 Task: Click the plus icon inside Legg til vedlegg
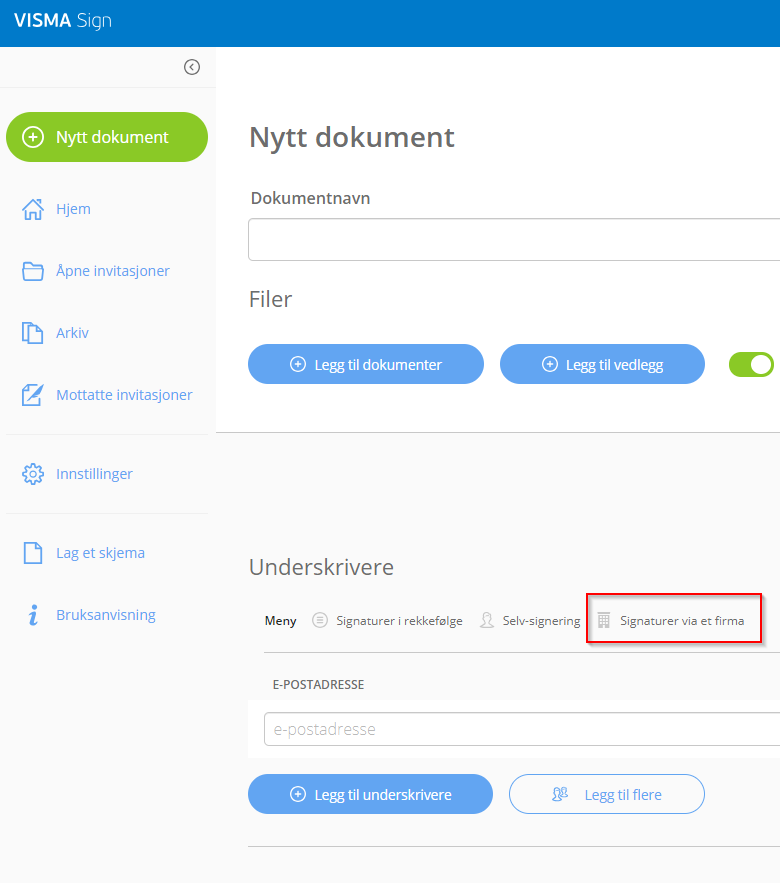point(551,364)
